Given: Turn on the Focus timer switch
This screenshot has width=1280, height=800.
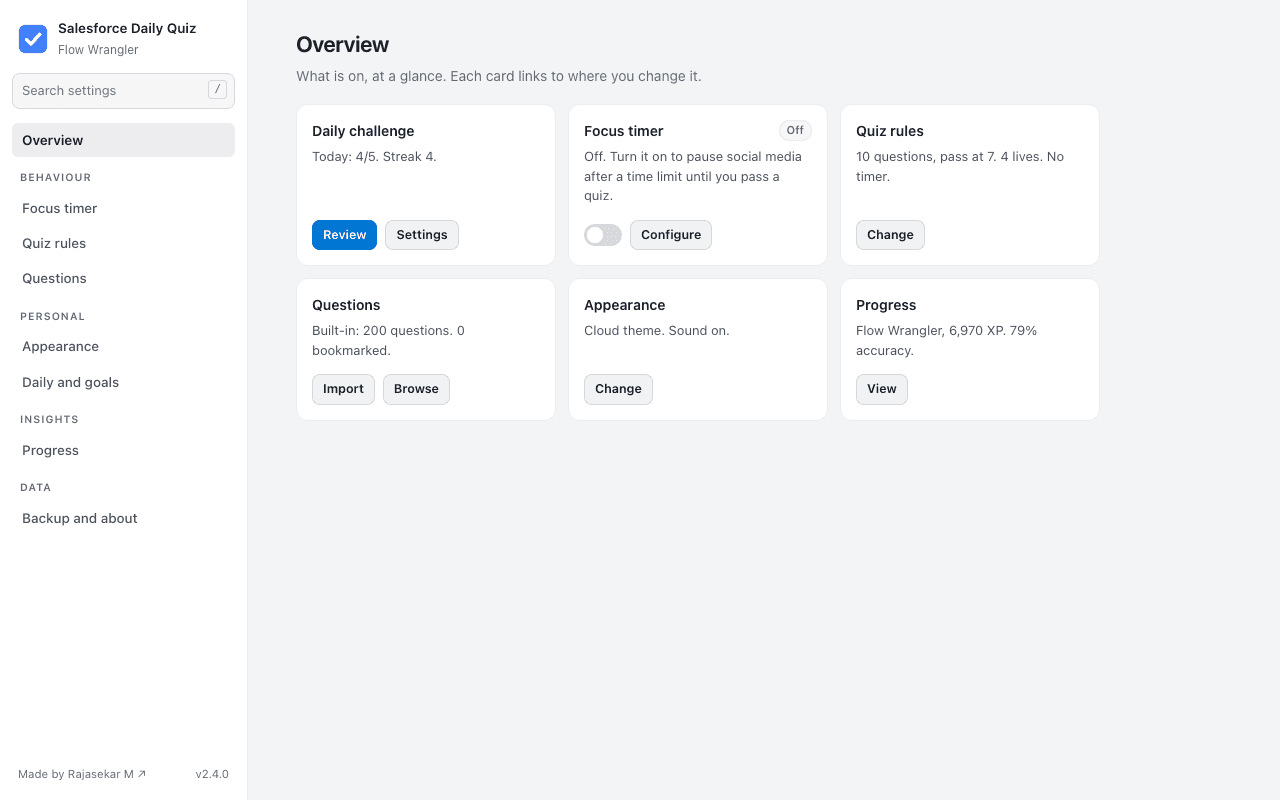Looking at the screenshot, I should (x=603, y=235).
